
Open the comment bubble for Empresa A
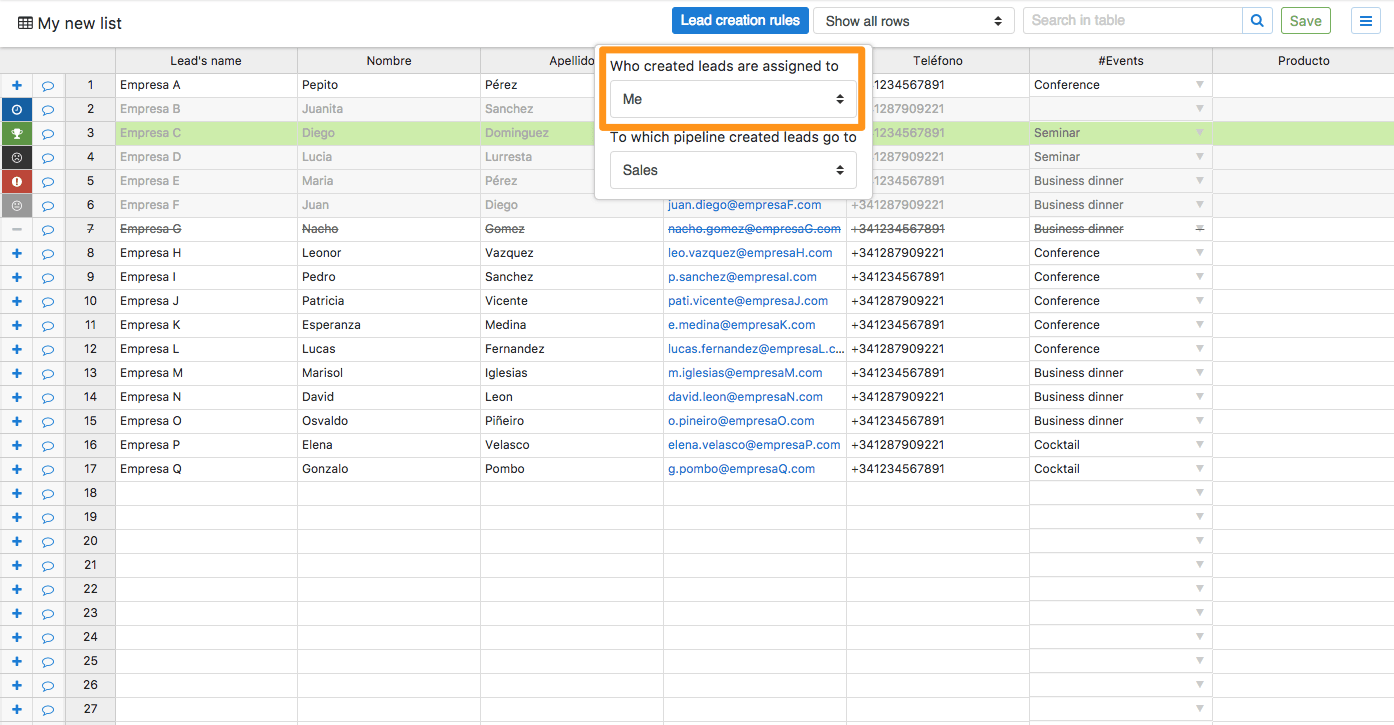coord(48,85)
